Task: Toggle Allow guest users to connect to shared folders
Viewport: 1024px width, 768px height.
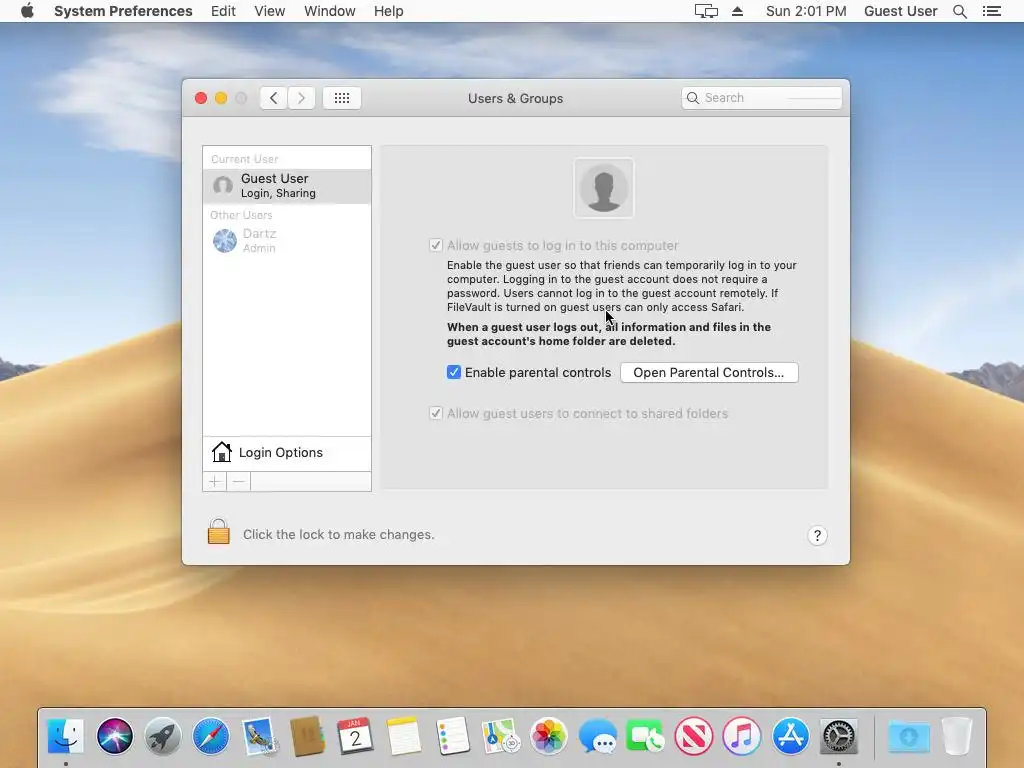Action: click(436, 413)
